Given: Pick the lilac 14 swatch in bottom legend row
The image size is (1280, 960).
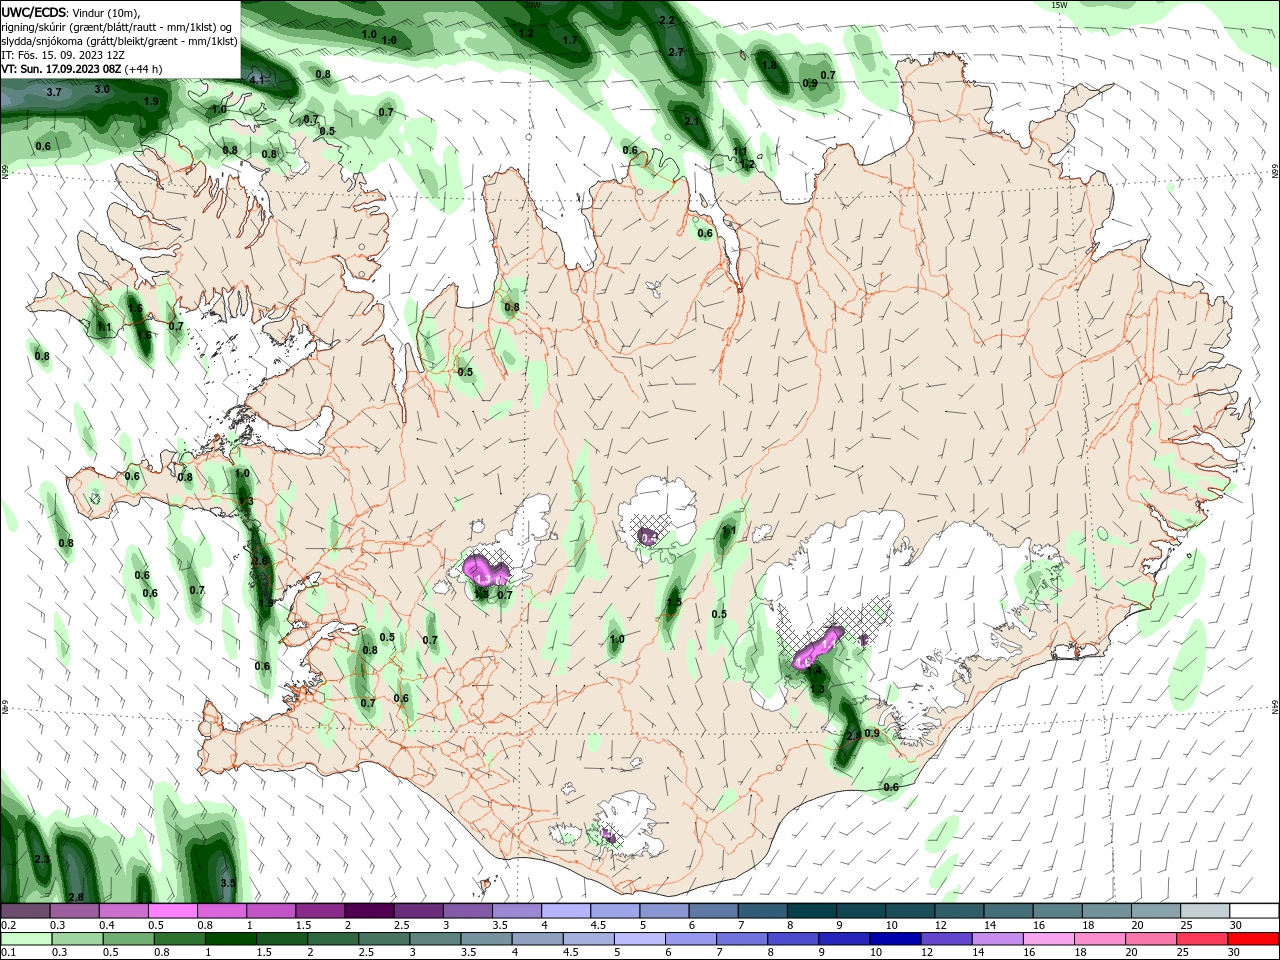Looking at the screenshot, I should [x=997, y=939].
